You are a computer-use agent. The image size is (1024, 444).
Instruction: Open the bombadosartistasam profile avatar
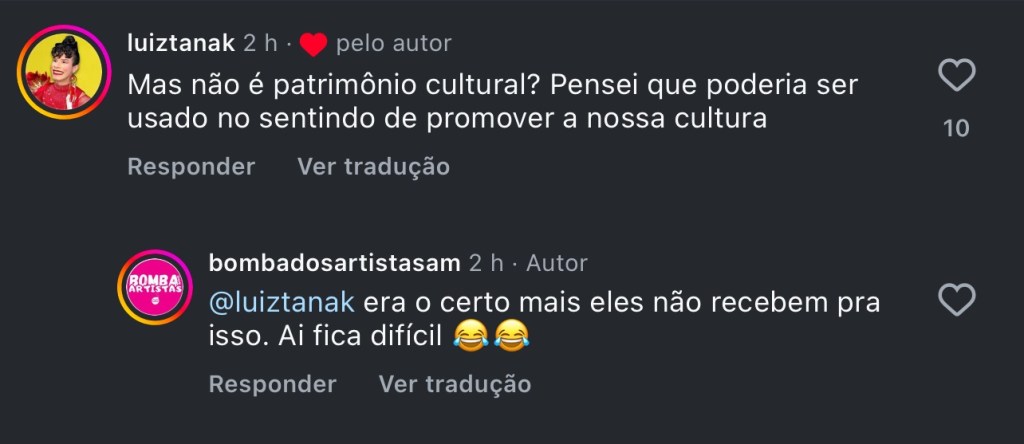tap(154, 288)
